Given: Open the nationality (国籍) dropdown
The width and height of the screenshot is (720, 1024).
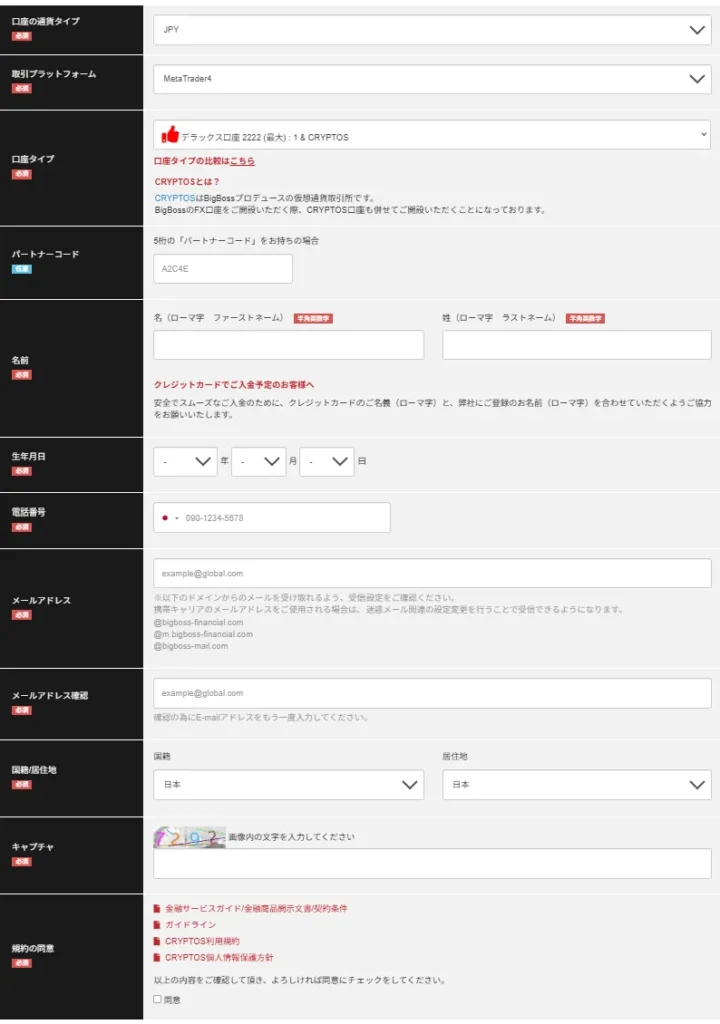Looking at the screenshot, I should click(288, 785).
